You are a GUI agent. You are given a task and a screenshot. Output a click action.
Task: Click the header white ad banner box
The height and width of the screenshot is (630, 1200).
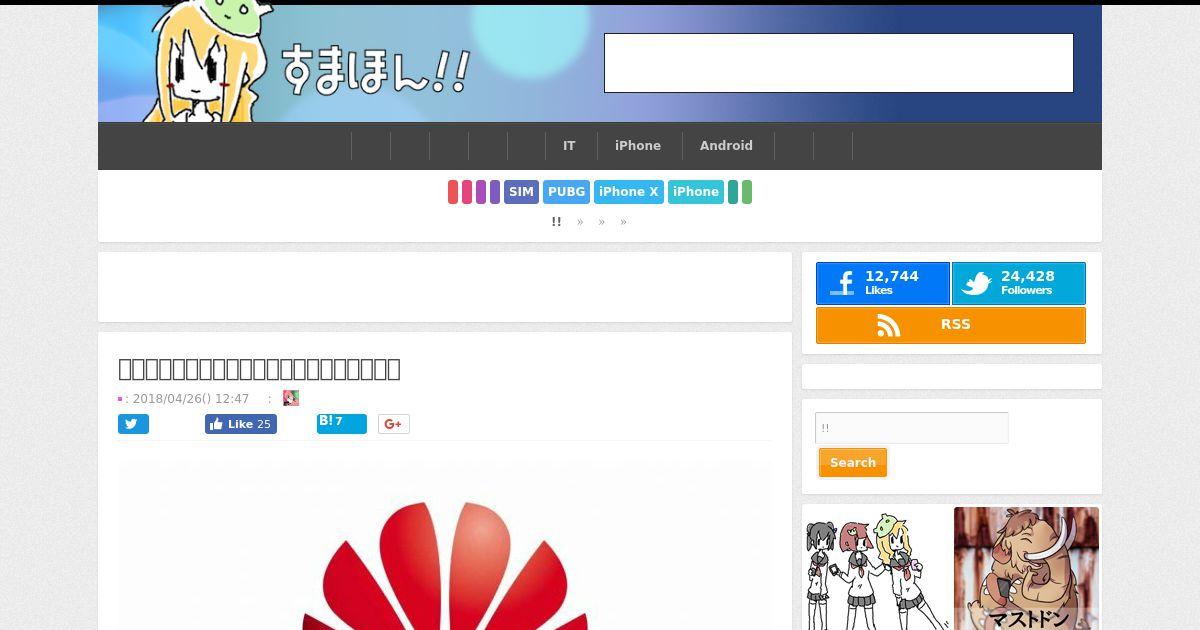[839, 63]
